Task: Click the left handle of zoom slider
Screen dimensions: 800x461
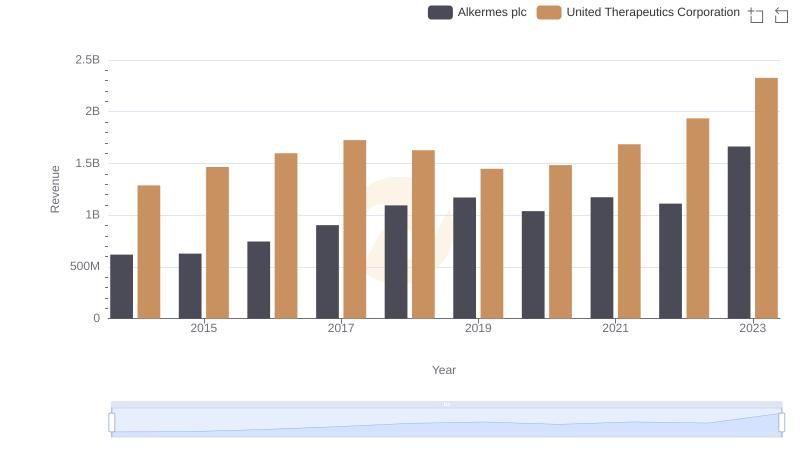Action: (x=112, y=422)
